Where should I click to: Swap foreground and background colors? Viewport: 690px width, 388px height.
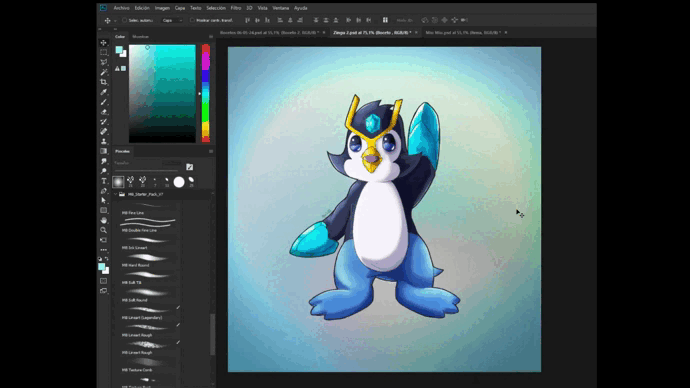point(106,259)
